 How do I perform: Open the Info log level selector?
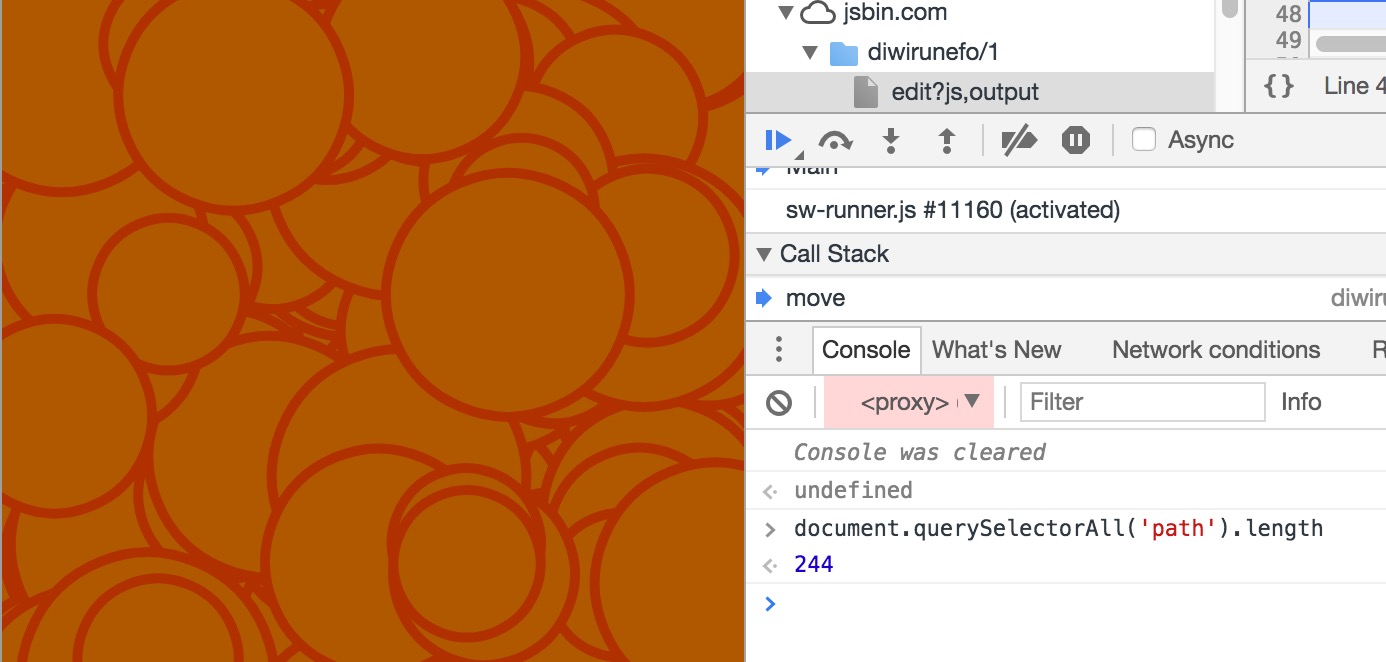coord(1301,402)
